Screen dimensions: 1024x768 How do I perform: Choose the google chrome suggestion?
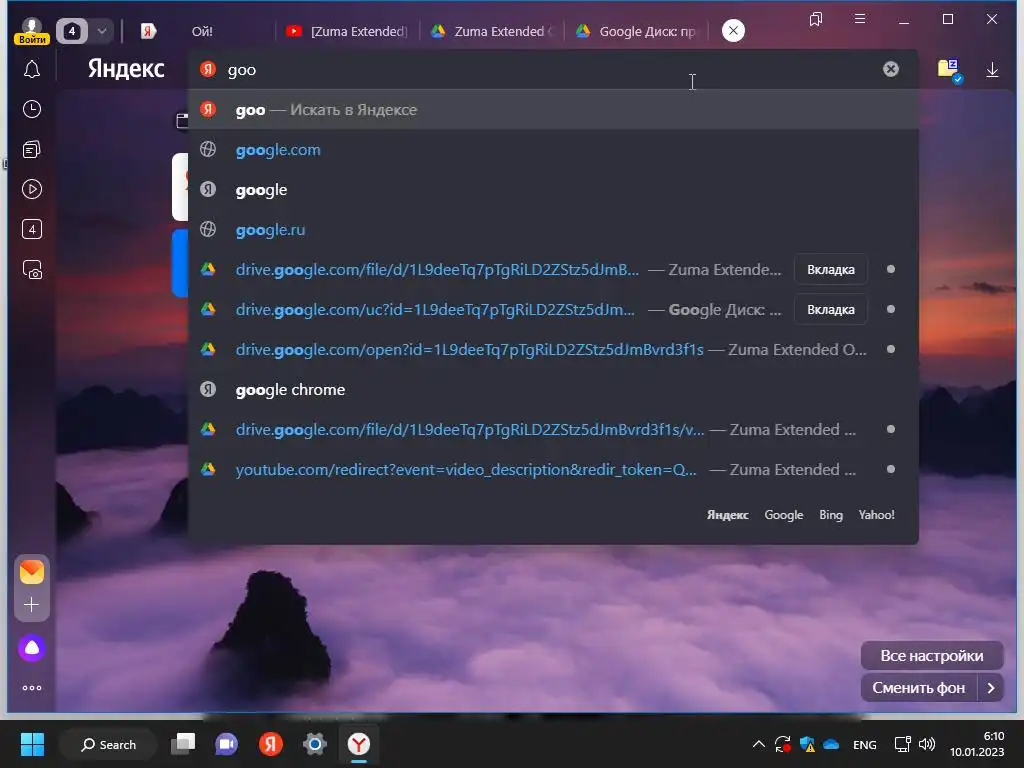(x=553, y=389)
